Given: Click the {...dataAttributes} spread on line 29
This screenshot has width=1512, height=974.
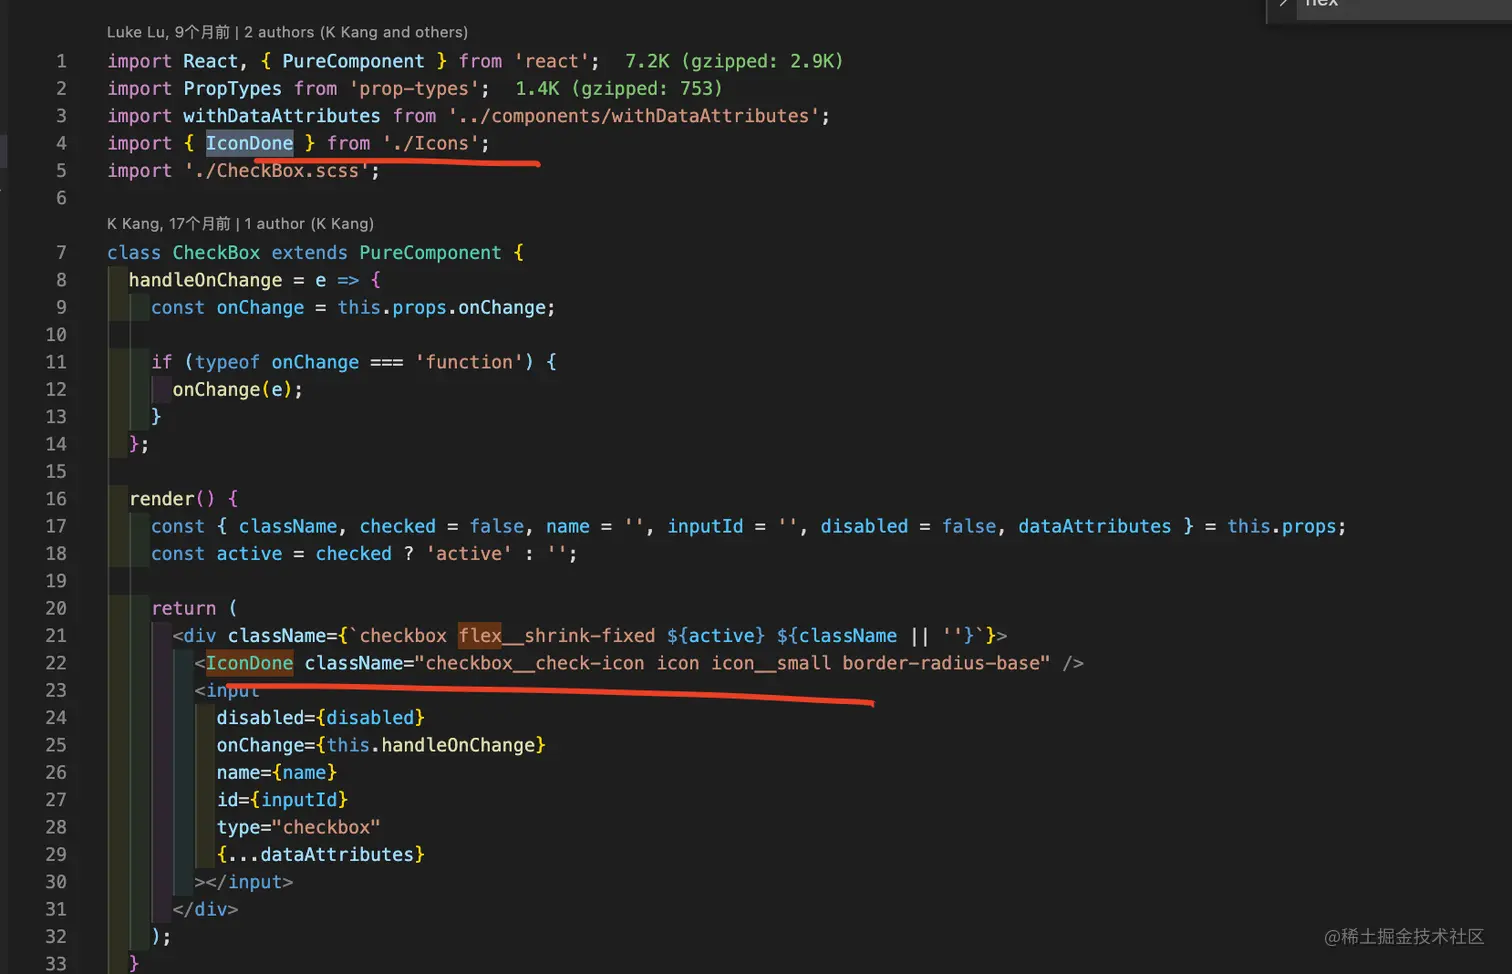Looking at the screenshot, I should click(321, 854).
